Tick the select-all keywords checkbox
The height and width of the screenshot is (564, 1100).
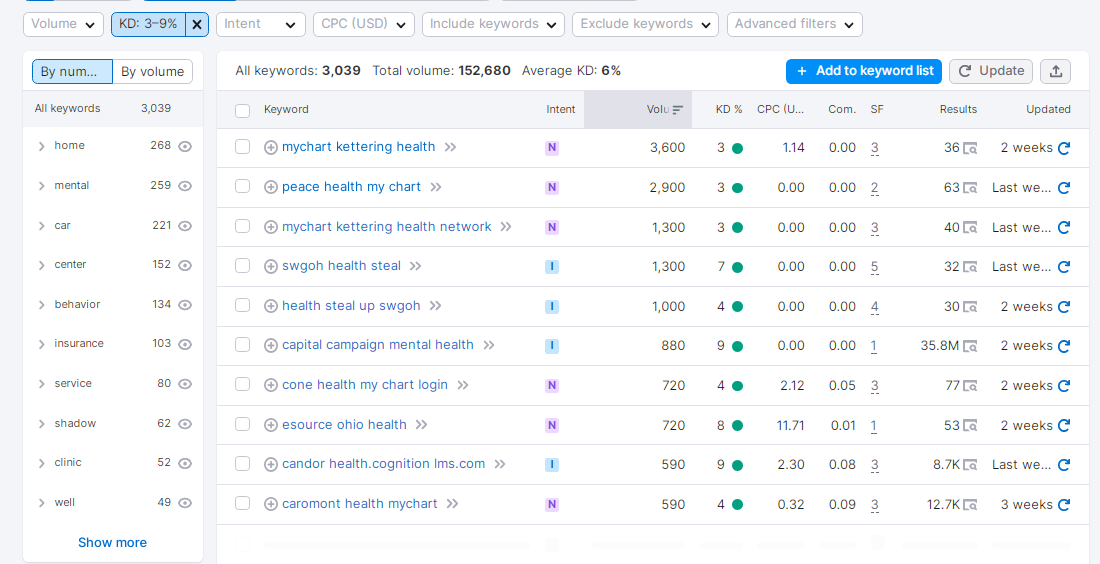point(242,110)
